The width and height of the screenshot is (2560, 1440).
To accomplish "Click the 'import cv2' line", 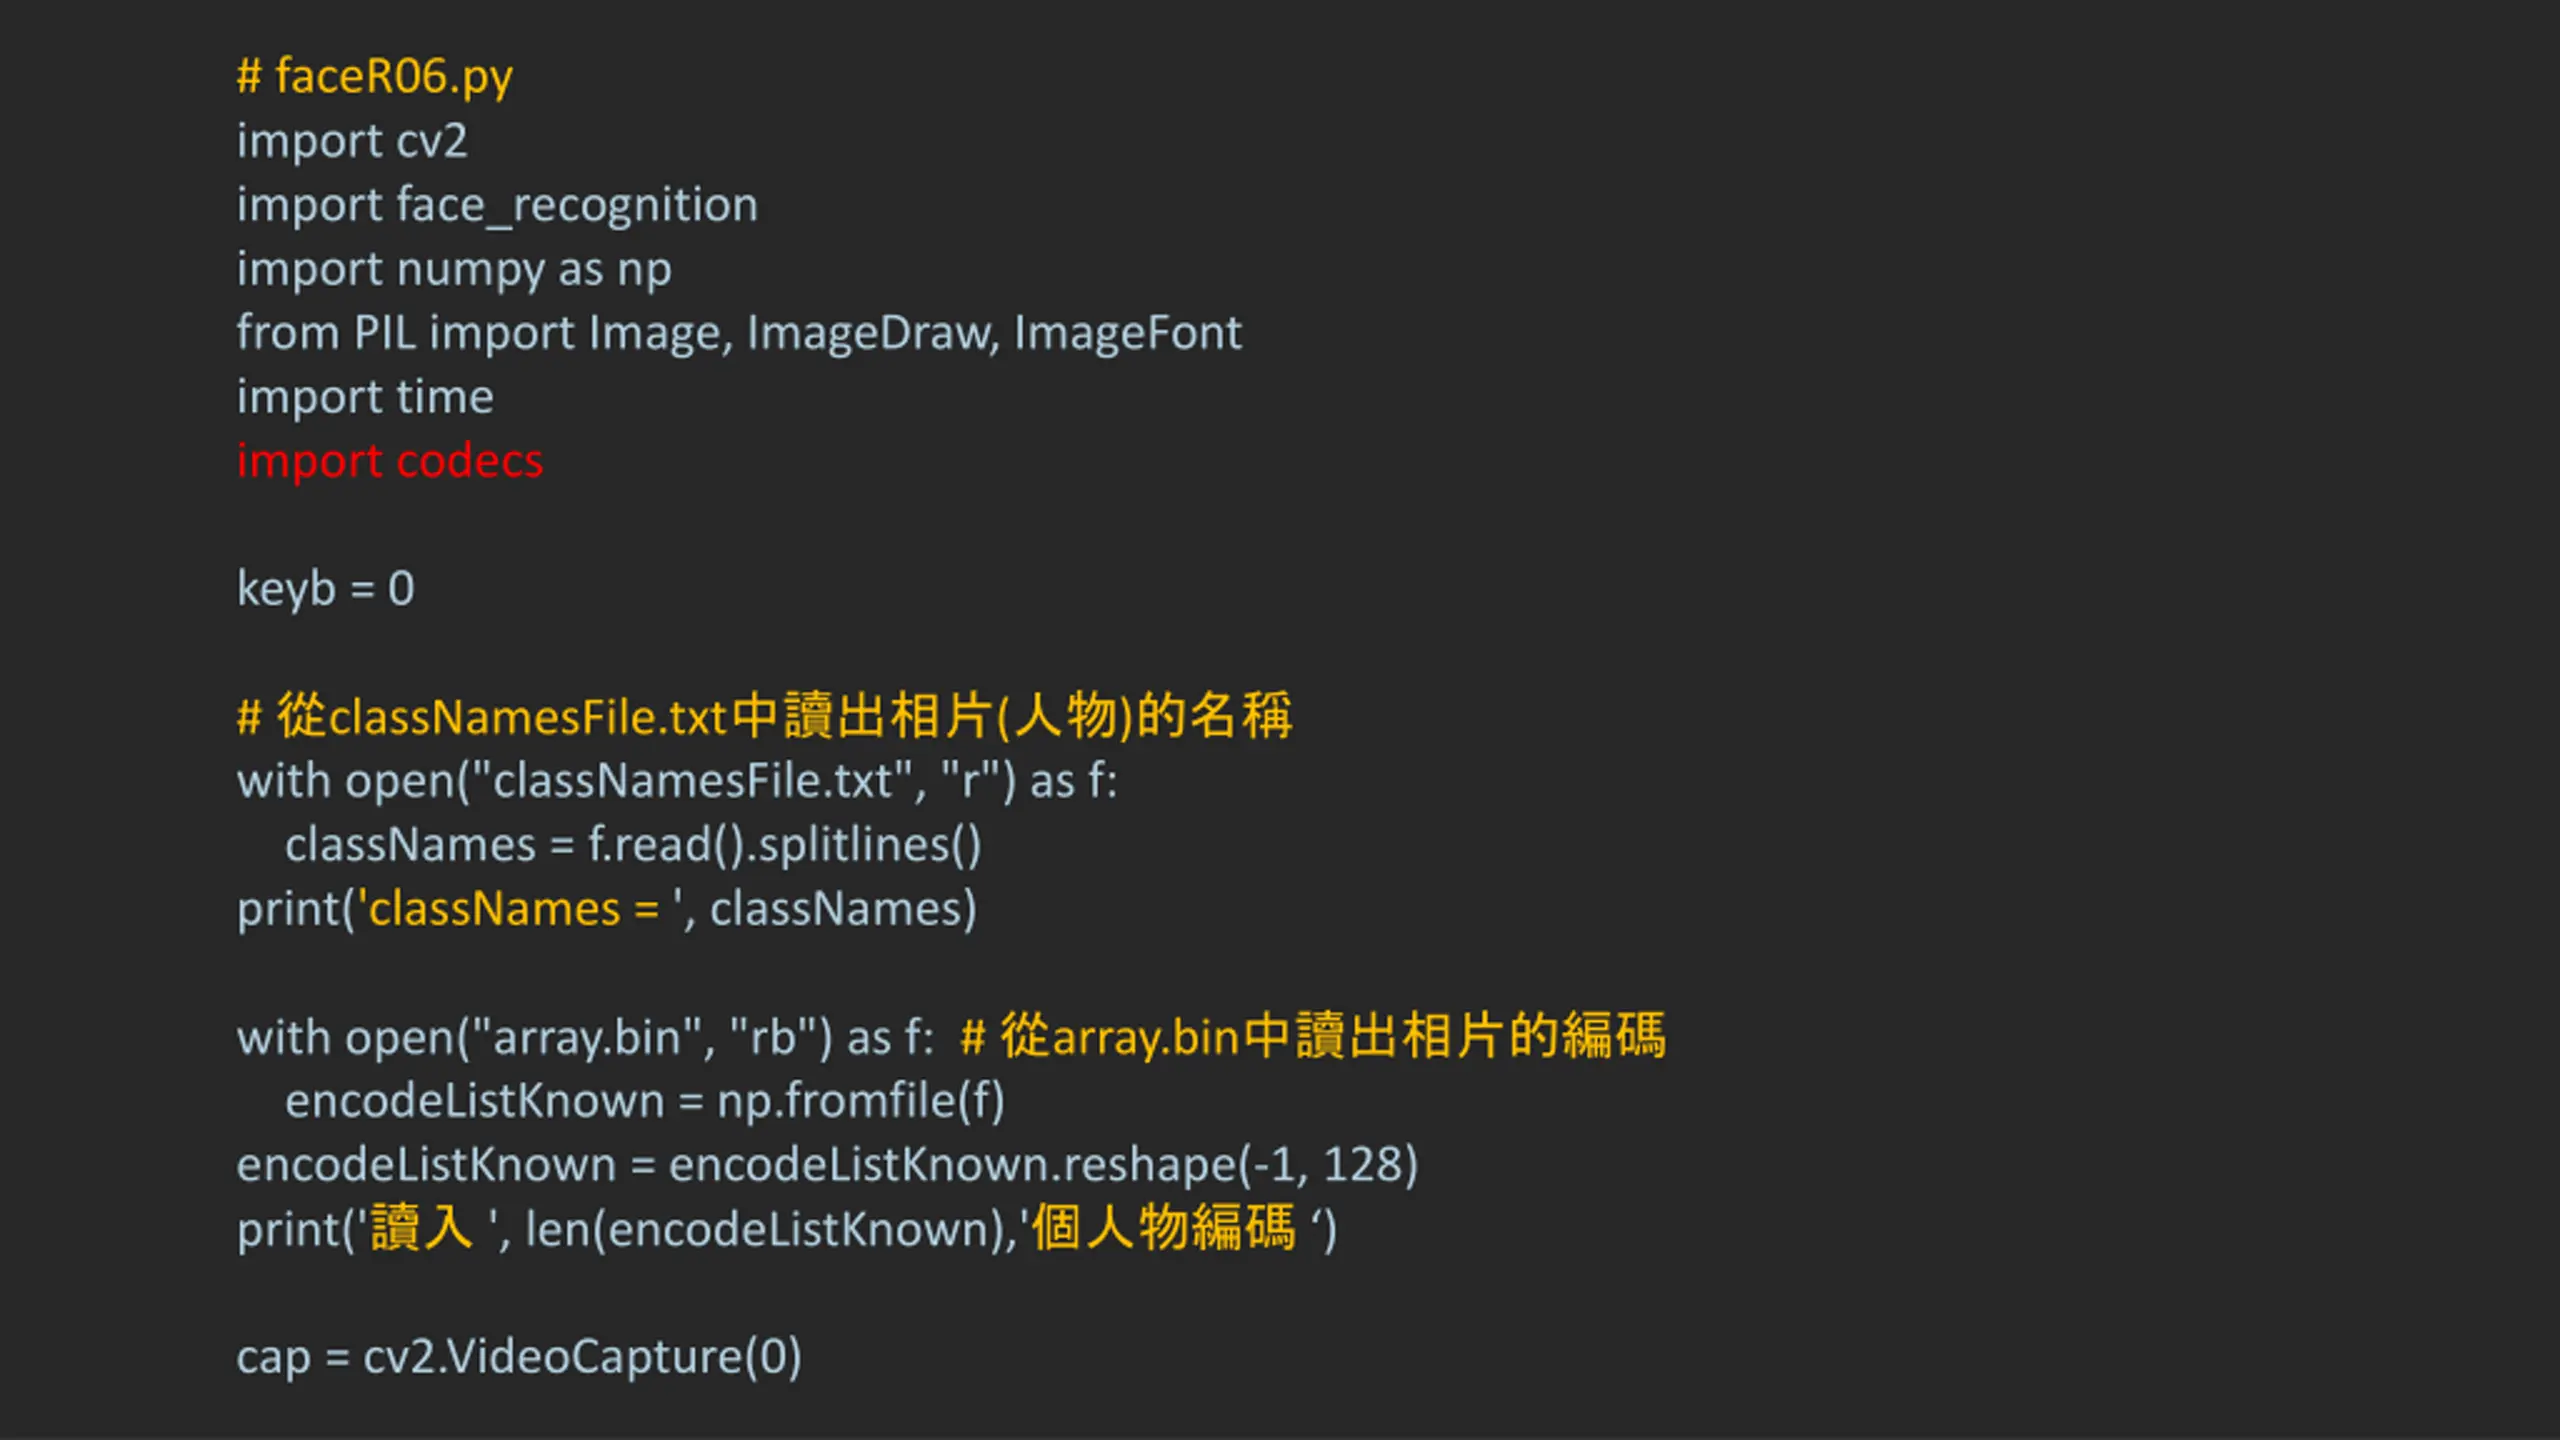I will (352, 141).
